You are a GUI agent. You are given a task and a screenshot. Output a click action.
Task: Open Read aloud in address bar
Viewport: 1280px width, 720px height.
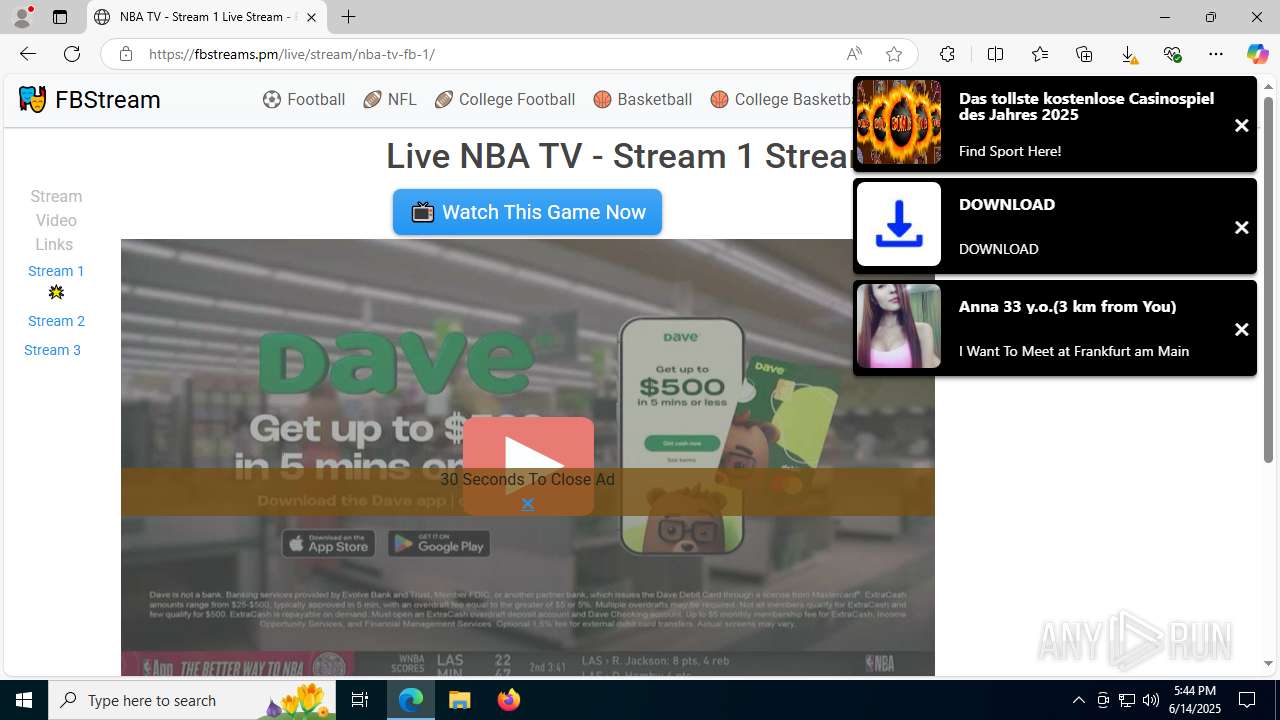[x=854, y=54]
